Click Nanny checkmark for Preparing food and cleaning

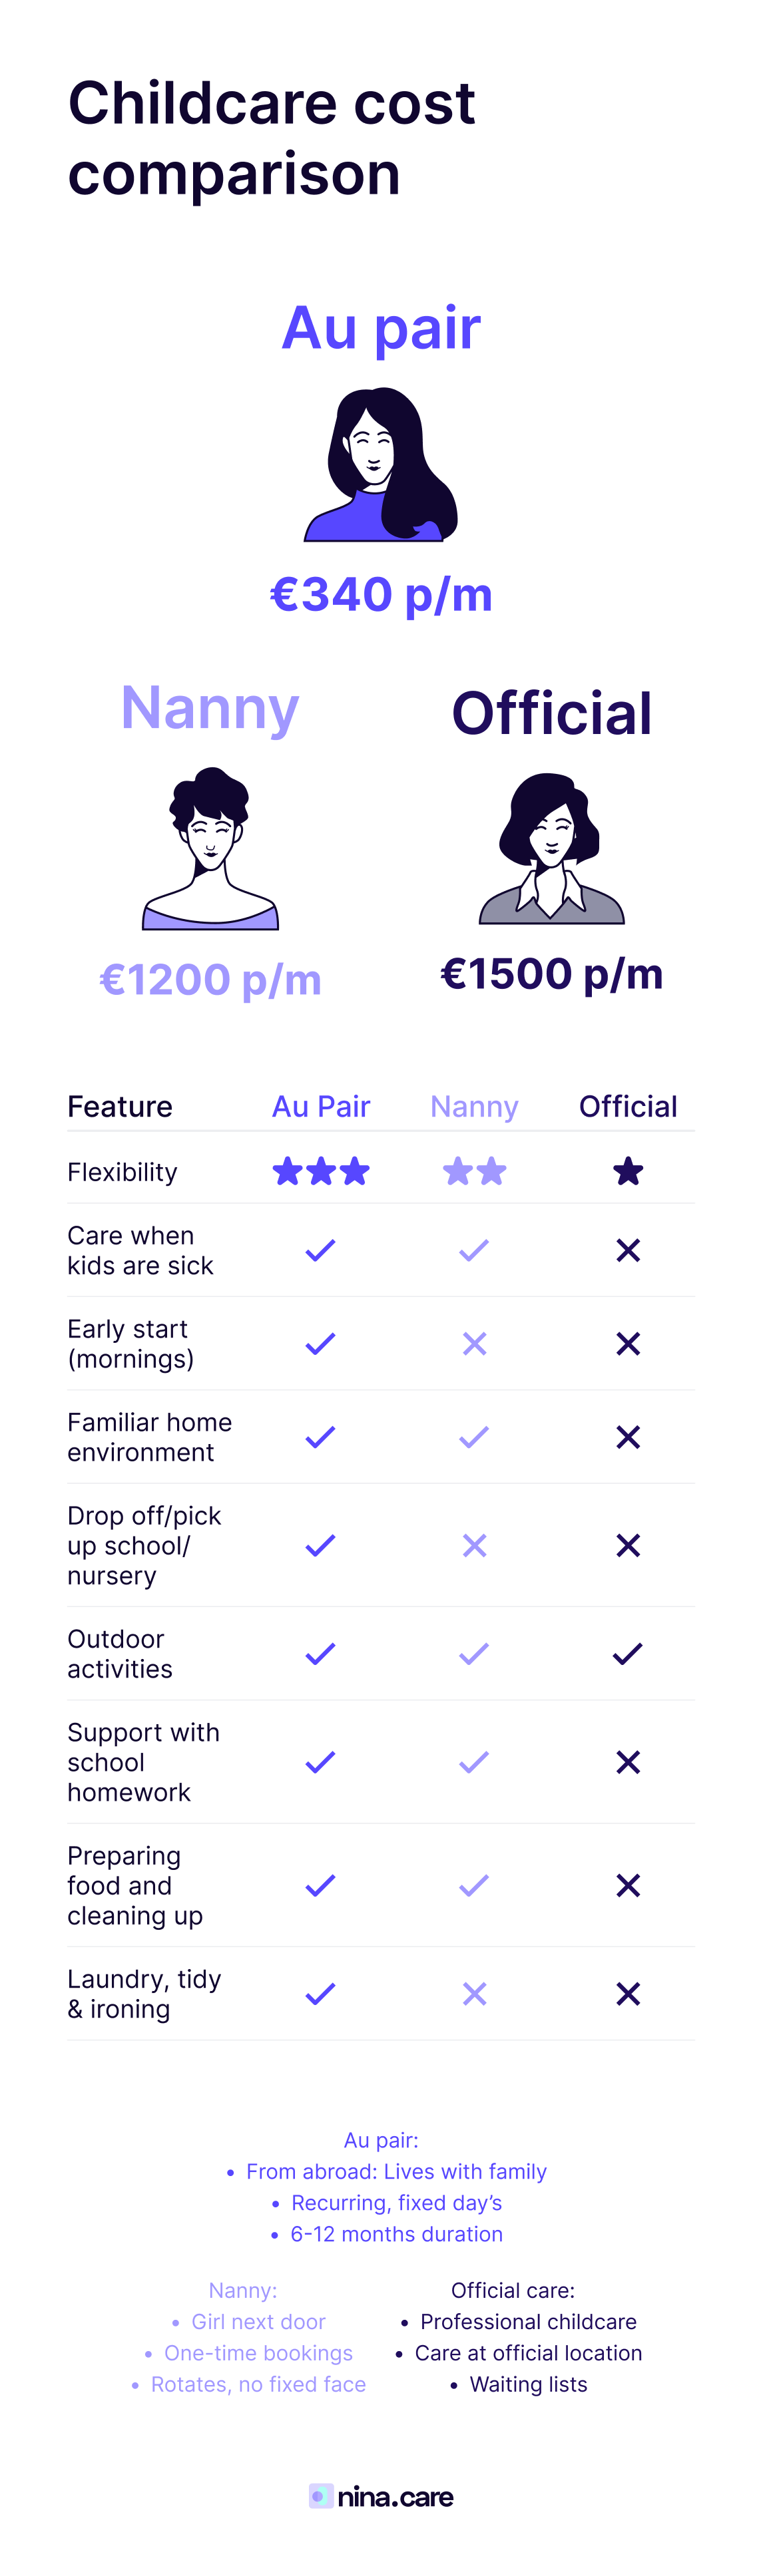(x=474, y=1886)
